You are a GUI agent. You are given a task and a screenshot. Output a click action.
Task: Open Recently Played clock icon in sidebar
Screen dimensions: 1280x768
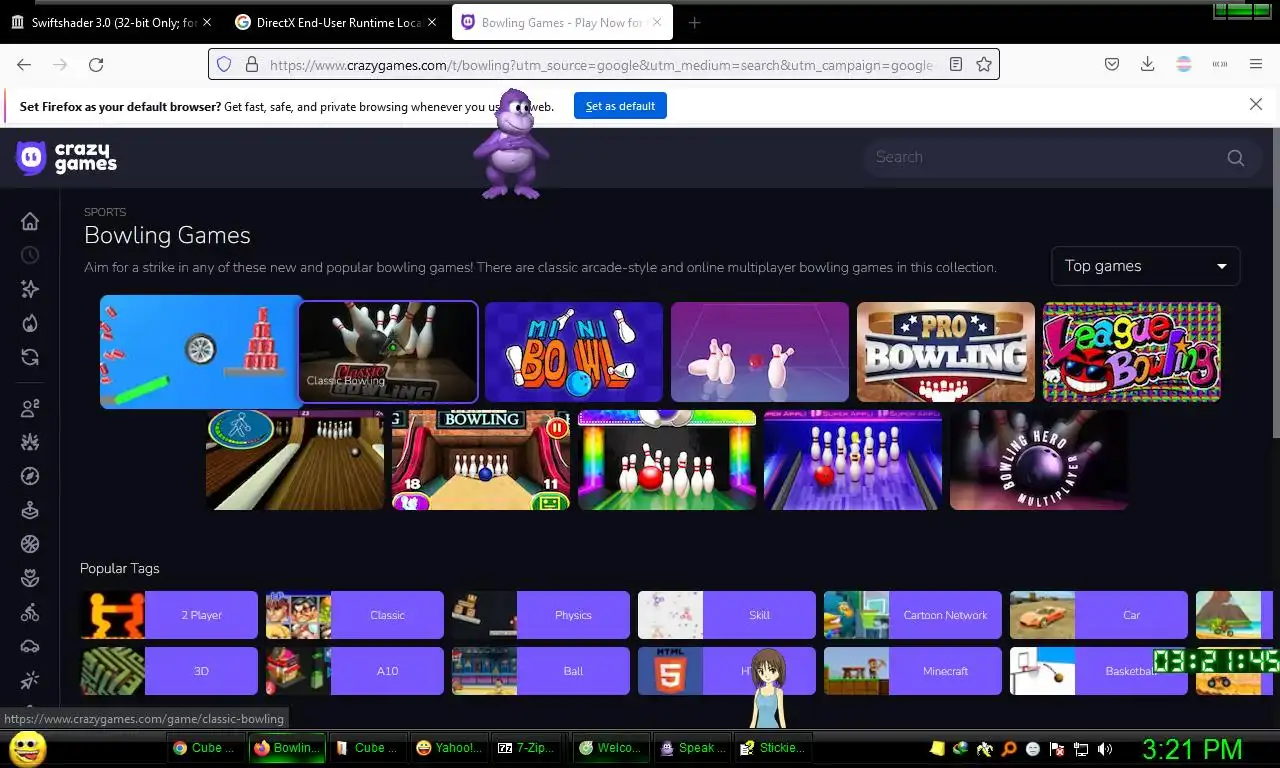pos(30,255)
